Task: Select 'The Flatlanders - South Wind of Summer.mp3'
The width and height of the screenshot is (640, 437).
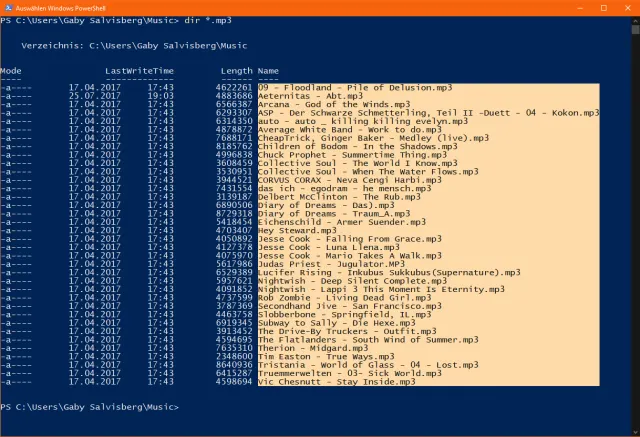Action: tap(368, 340)
